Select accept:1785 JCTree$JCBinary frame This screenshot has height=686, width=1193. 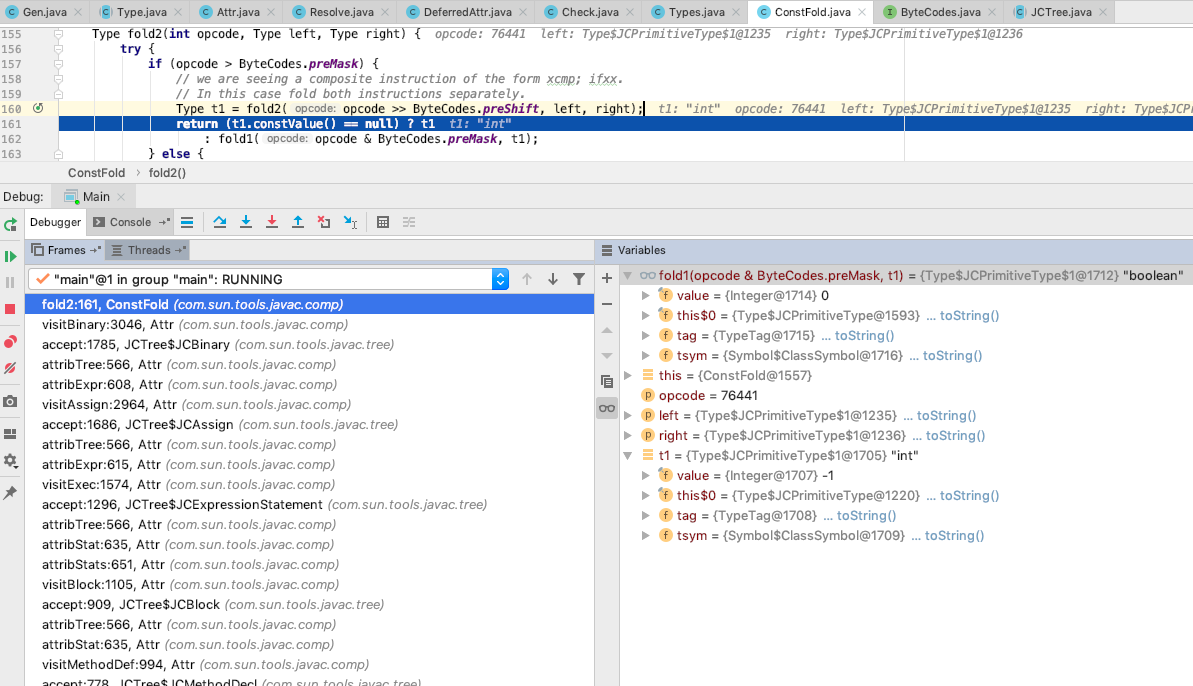tap(309, 345)
